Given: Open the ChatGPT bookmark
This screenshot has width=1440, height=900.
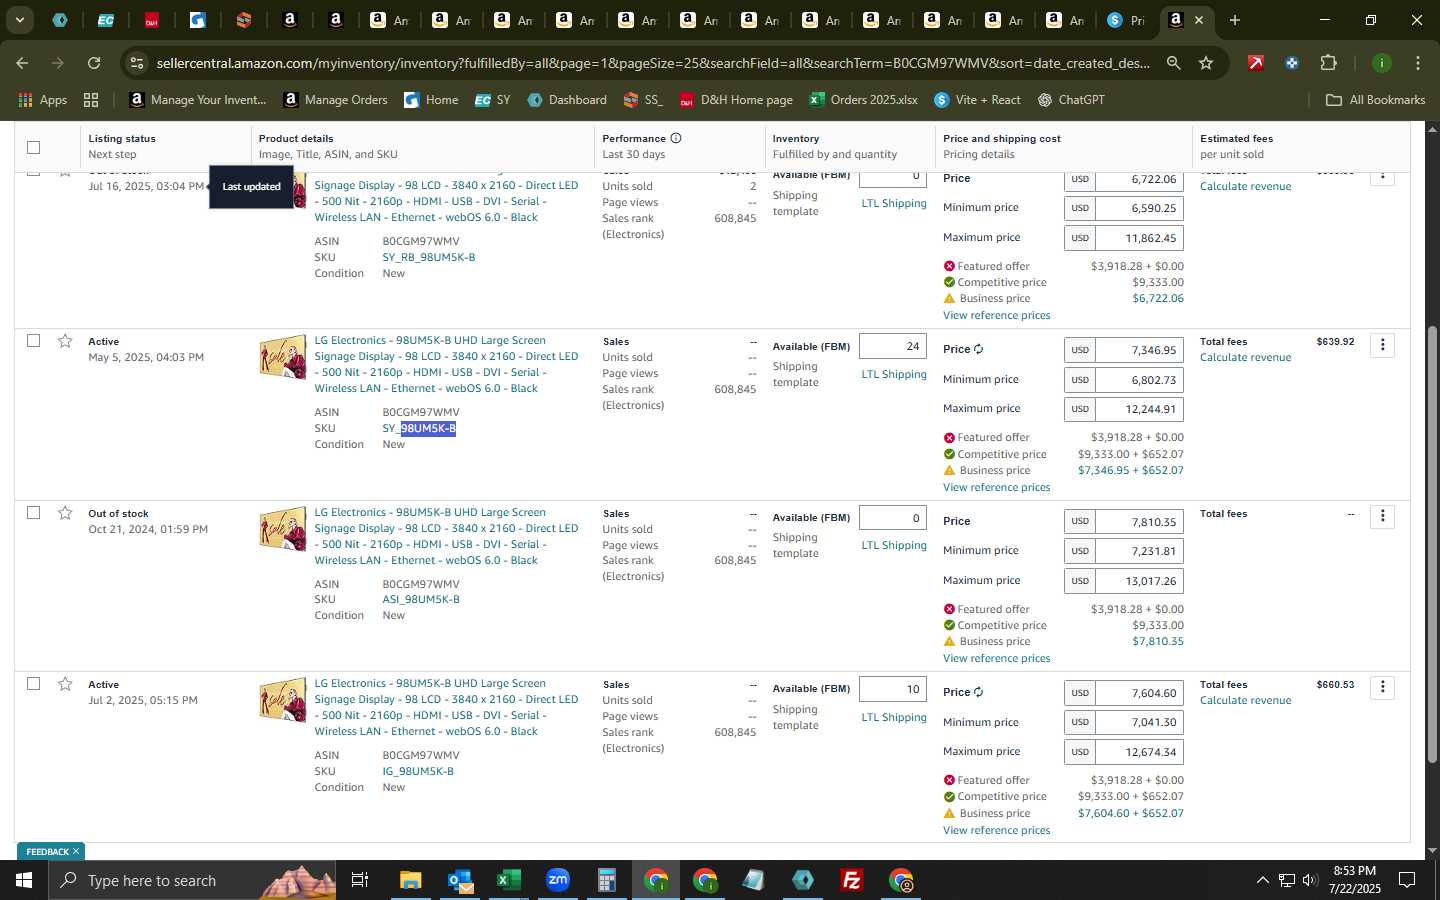Looking at the screenshot, I should pos(1071,100).
